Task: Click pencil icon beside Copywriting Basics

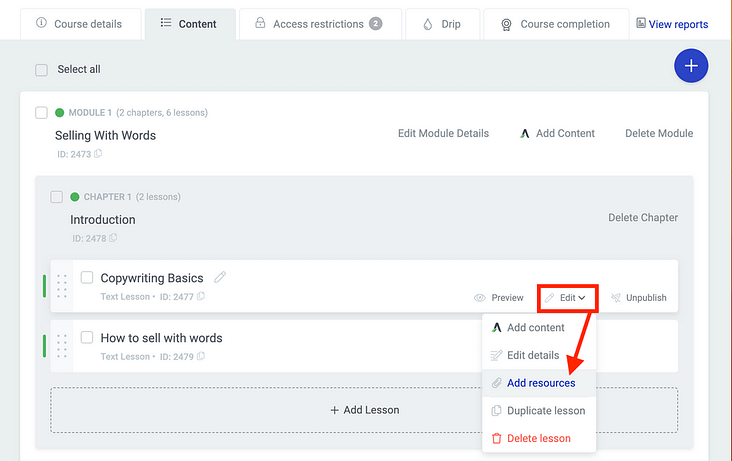Action: coord(220,277)
